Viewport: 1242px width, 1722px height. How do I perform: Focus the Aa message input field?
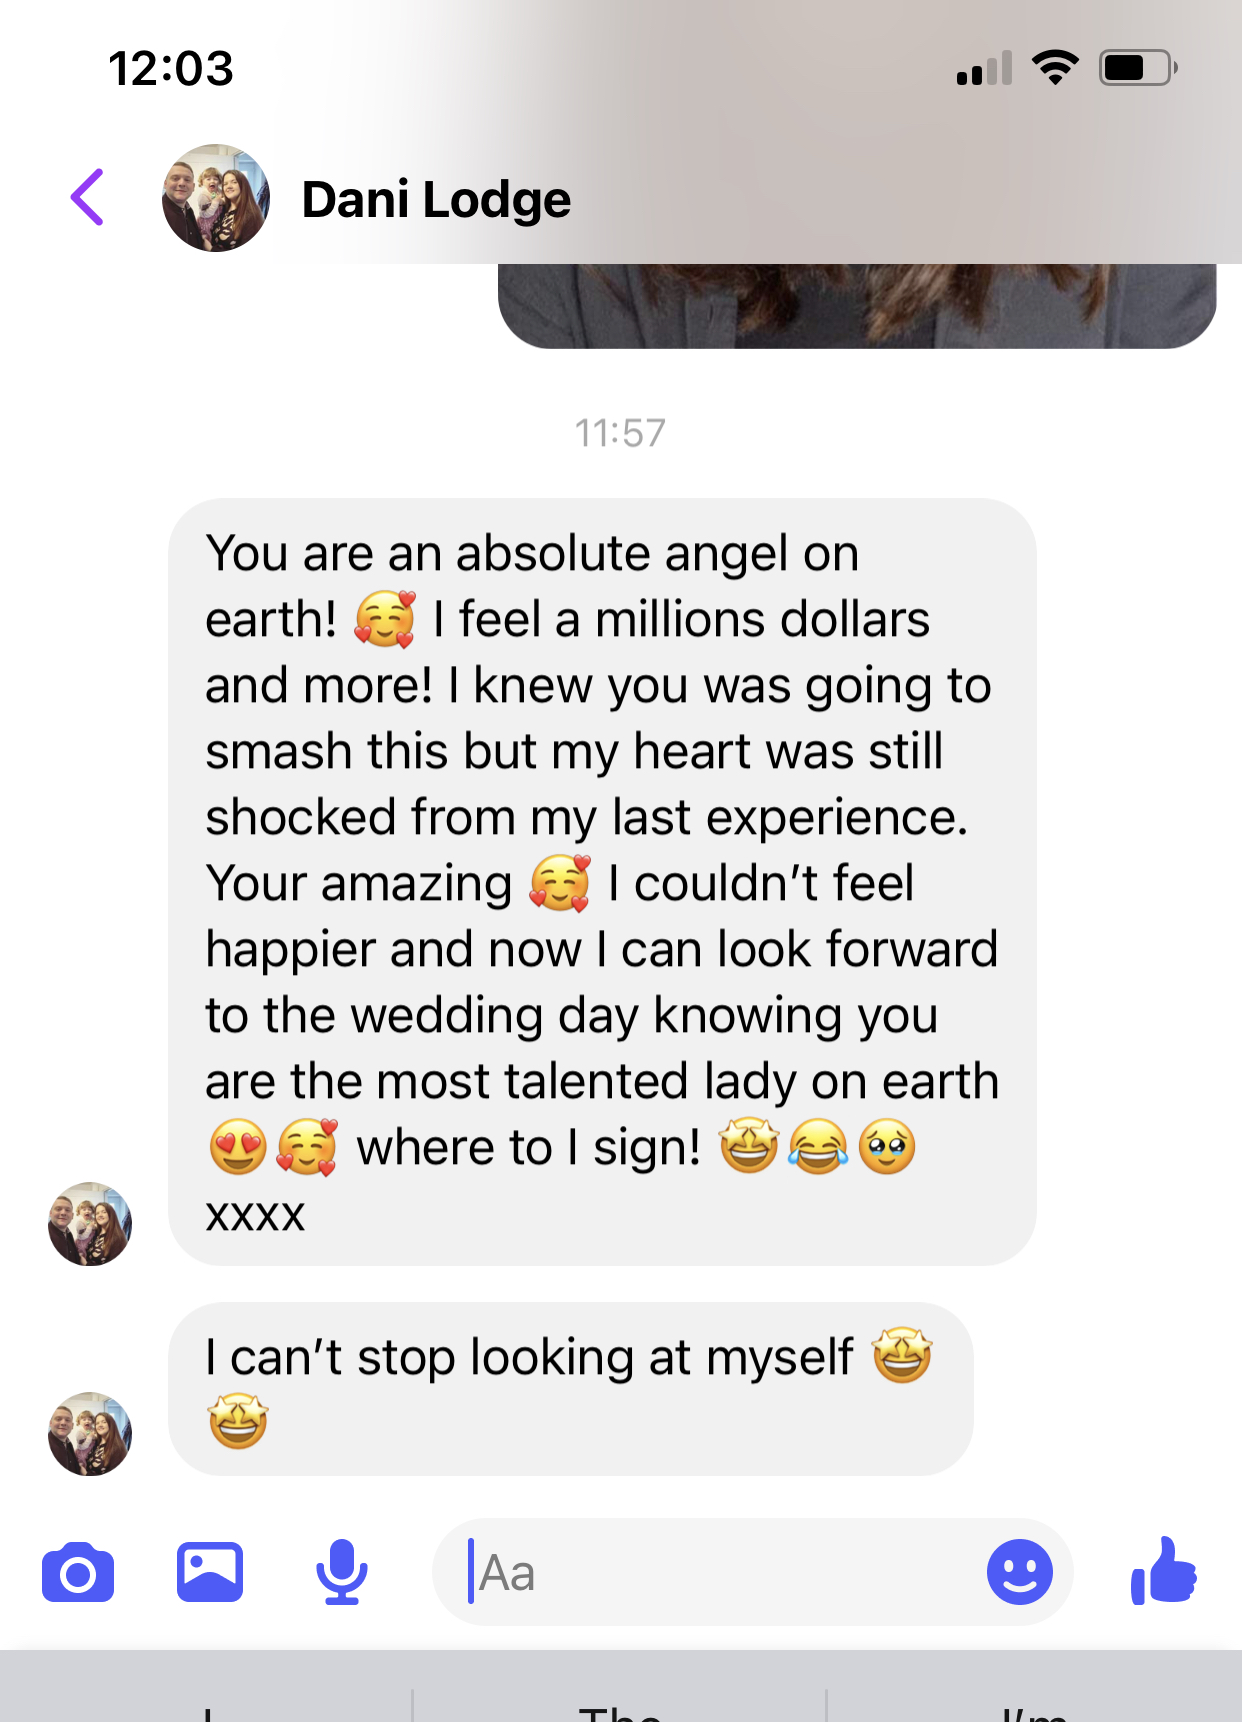[720, 1572]
